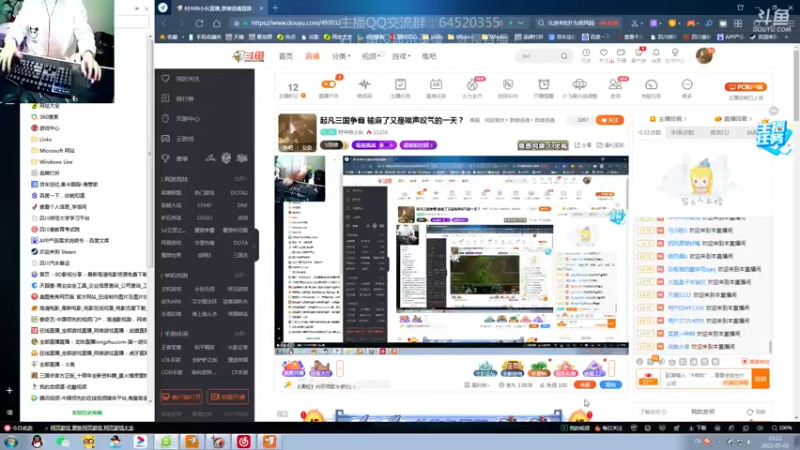Expand the 网游竞技 全部 link in sidebar
This screenshot has width=800, height=450.
tap(241, 179)
